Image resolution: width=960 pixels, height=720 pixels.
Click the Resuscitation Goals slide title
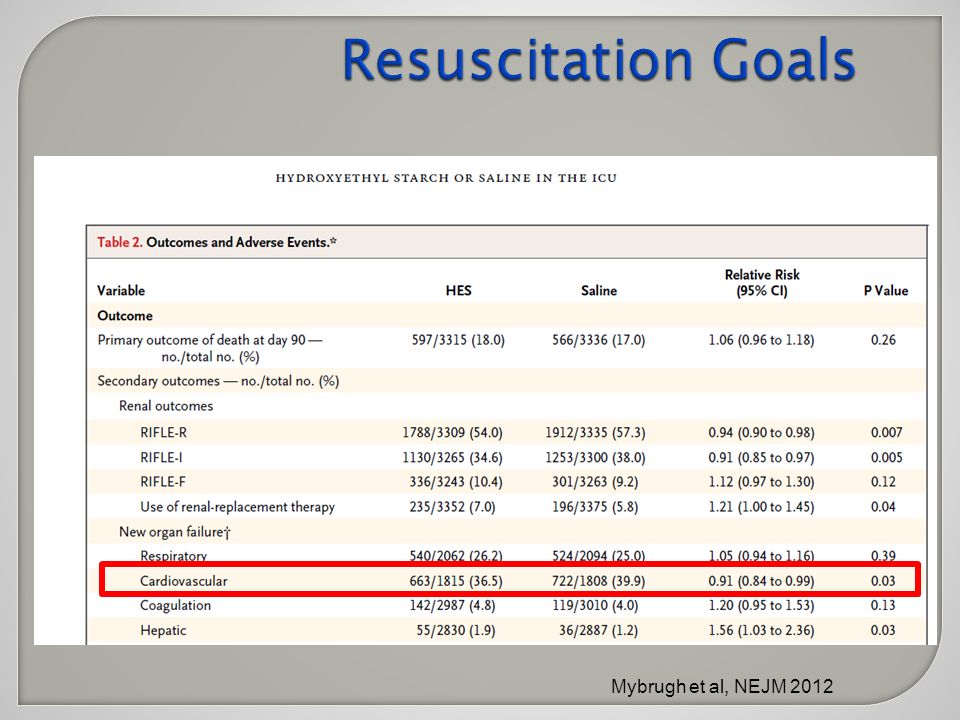[599, 60]
